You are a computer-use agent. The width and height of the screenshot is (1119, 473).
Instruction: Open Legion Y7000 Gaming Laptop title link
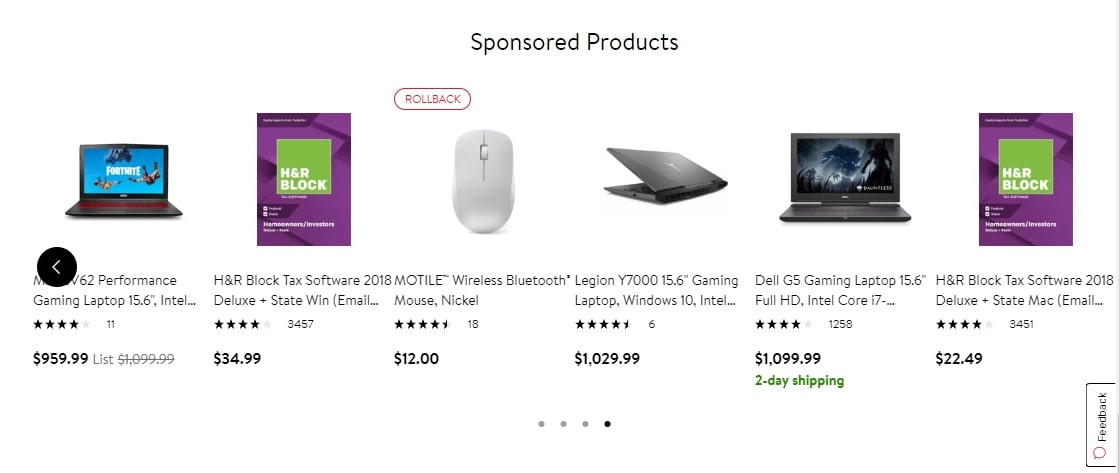656,290
